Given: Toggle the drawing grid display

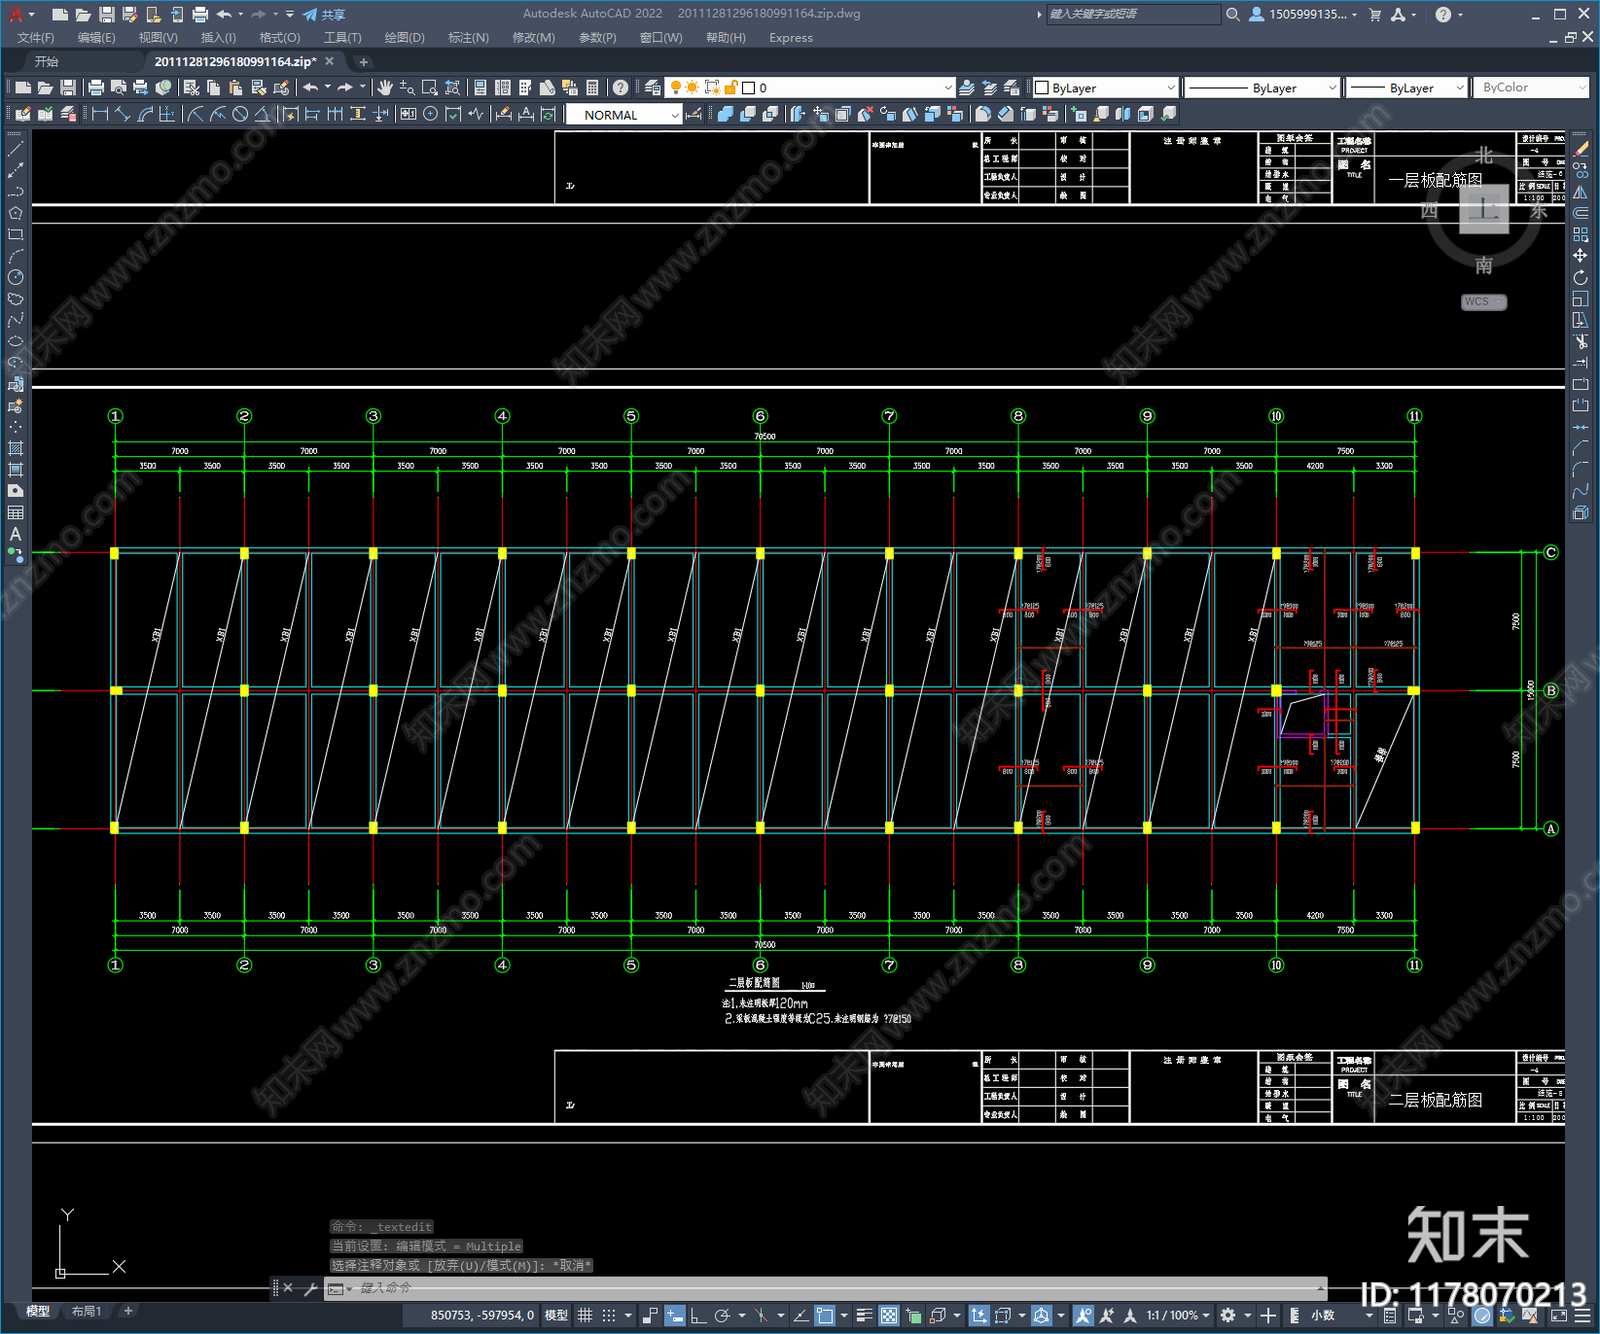Looking at the screenshot, I should tap(585, 1315).
